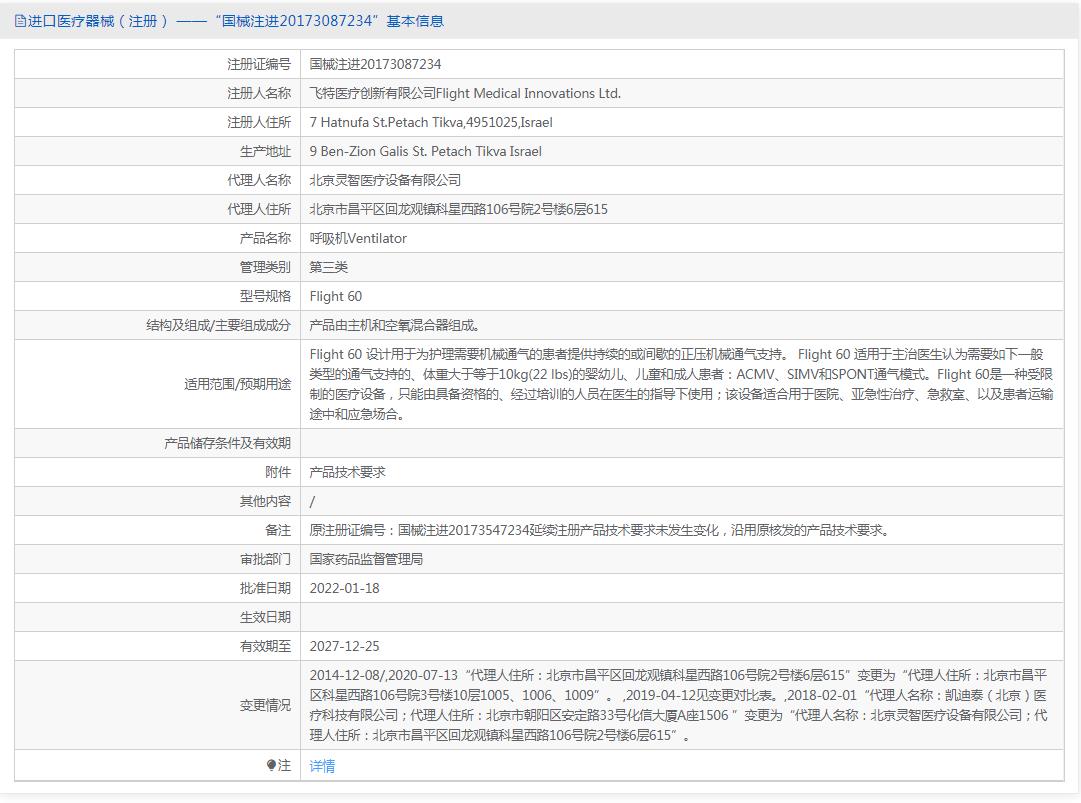Select the intended use paragraph about Flight 60

[x=681, y=384]
